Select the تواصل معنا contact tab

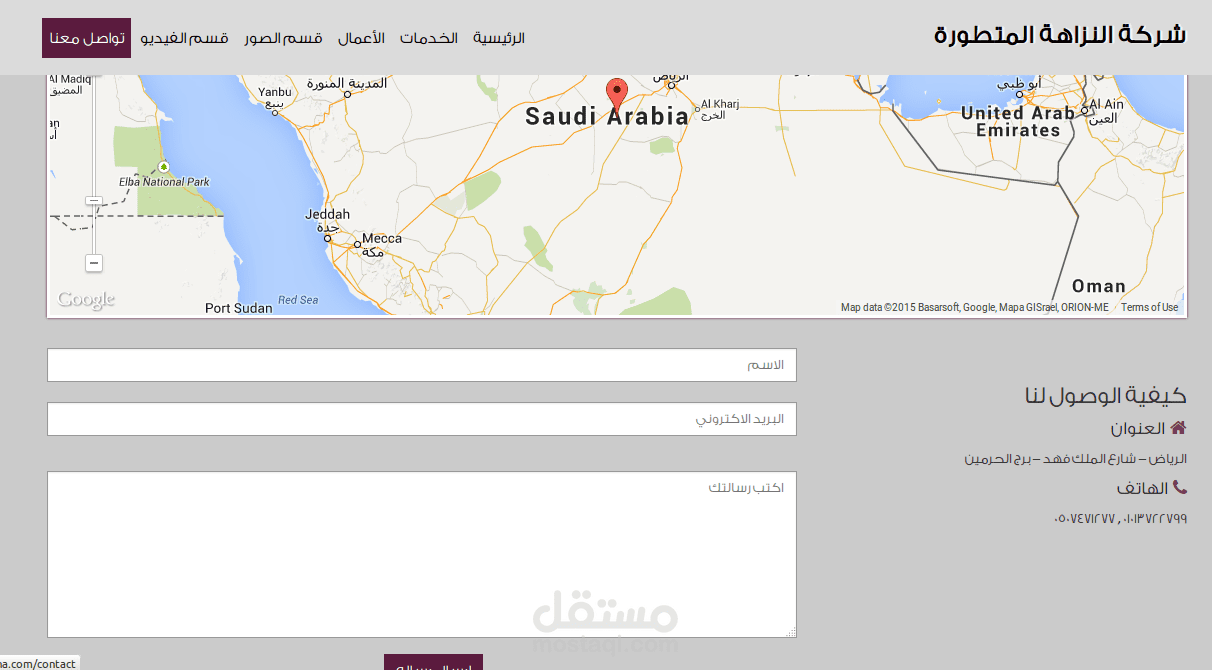86,38
